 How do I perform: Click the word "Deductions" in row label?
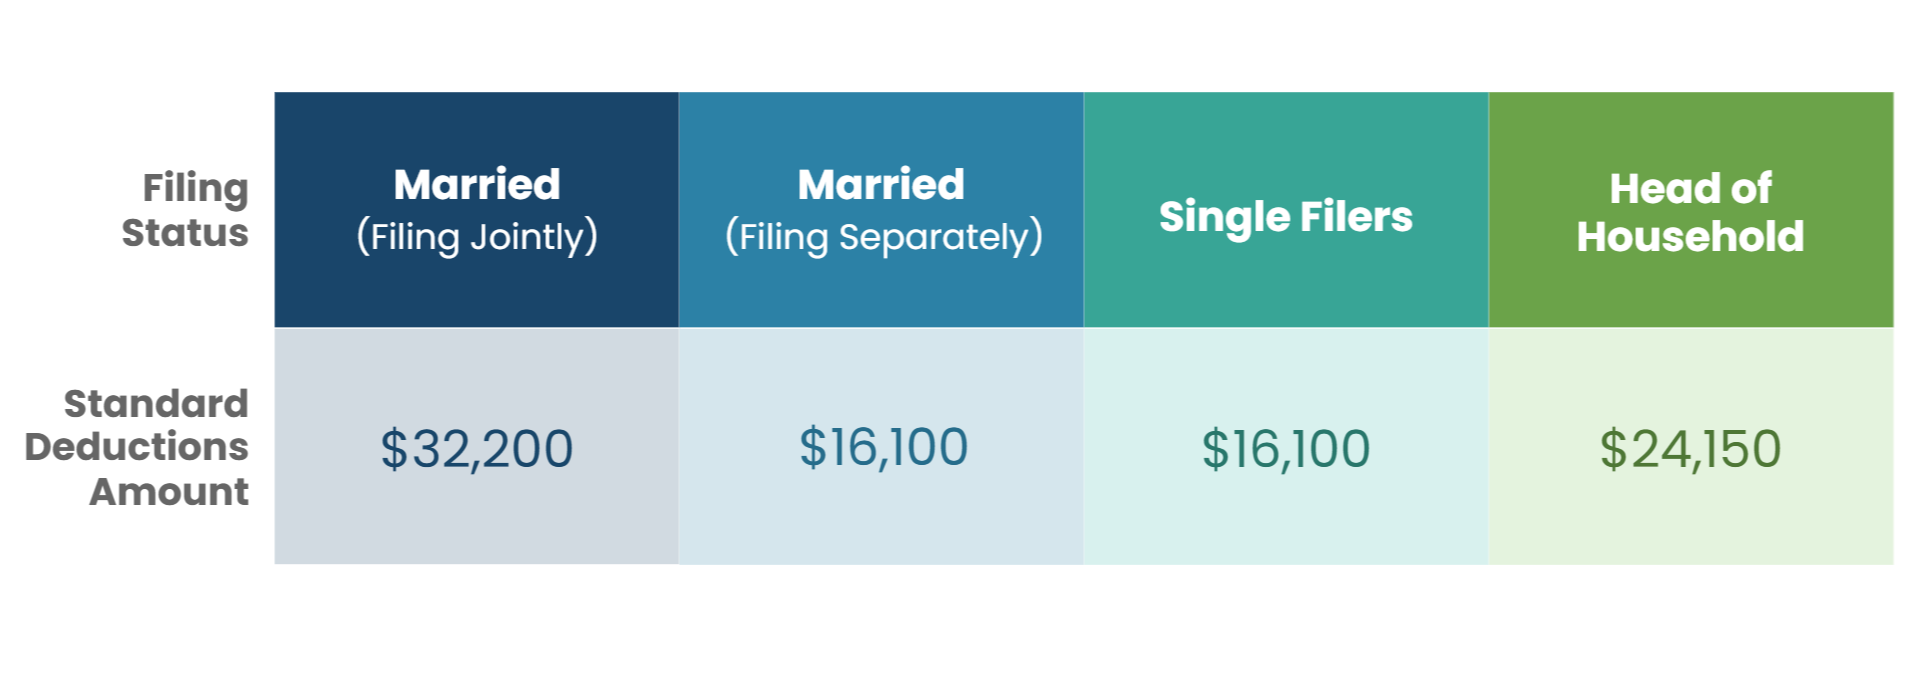point(137,447)
